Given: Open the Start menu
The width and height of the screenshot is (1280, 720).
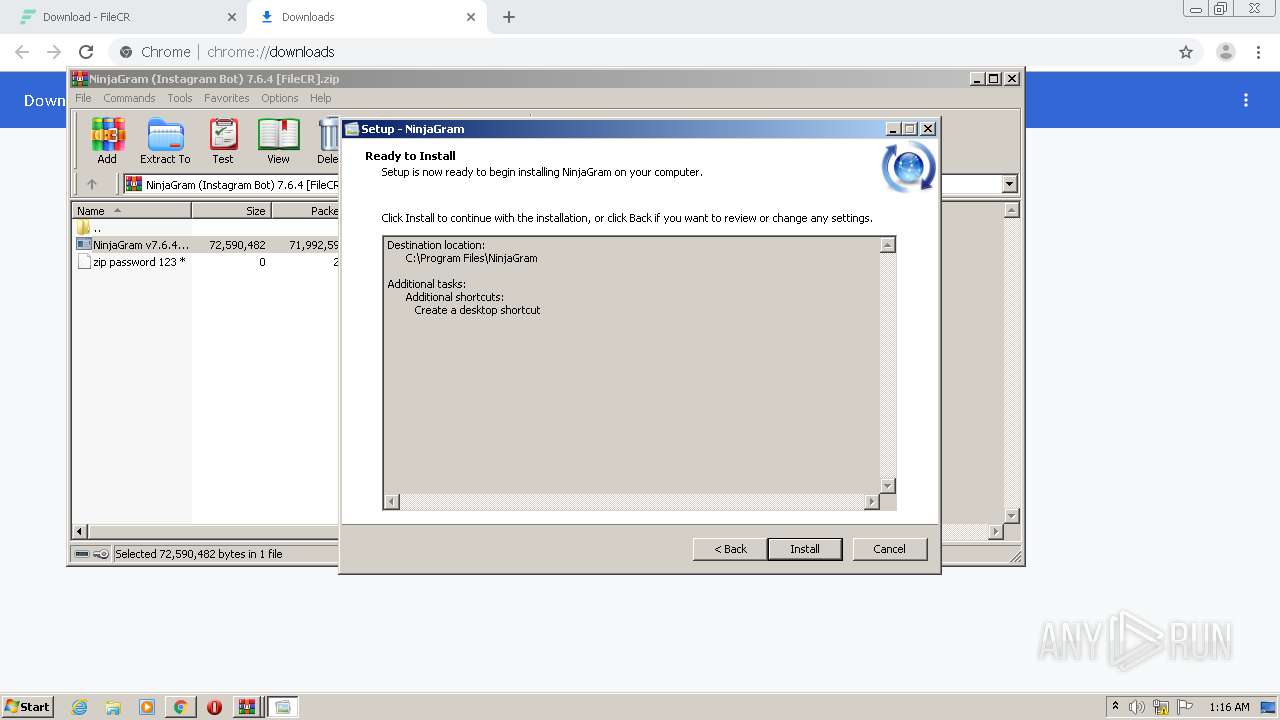Looking at the screenshot, I should tap(28, 707).
